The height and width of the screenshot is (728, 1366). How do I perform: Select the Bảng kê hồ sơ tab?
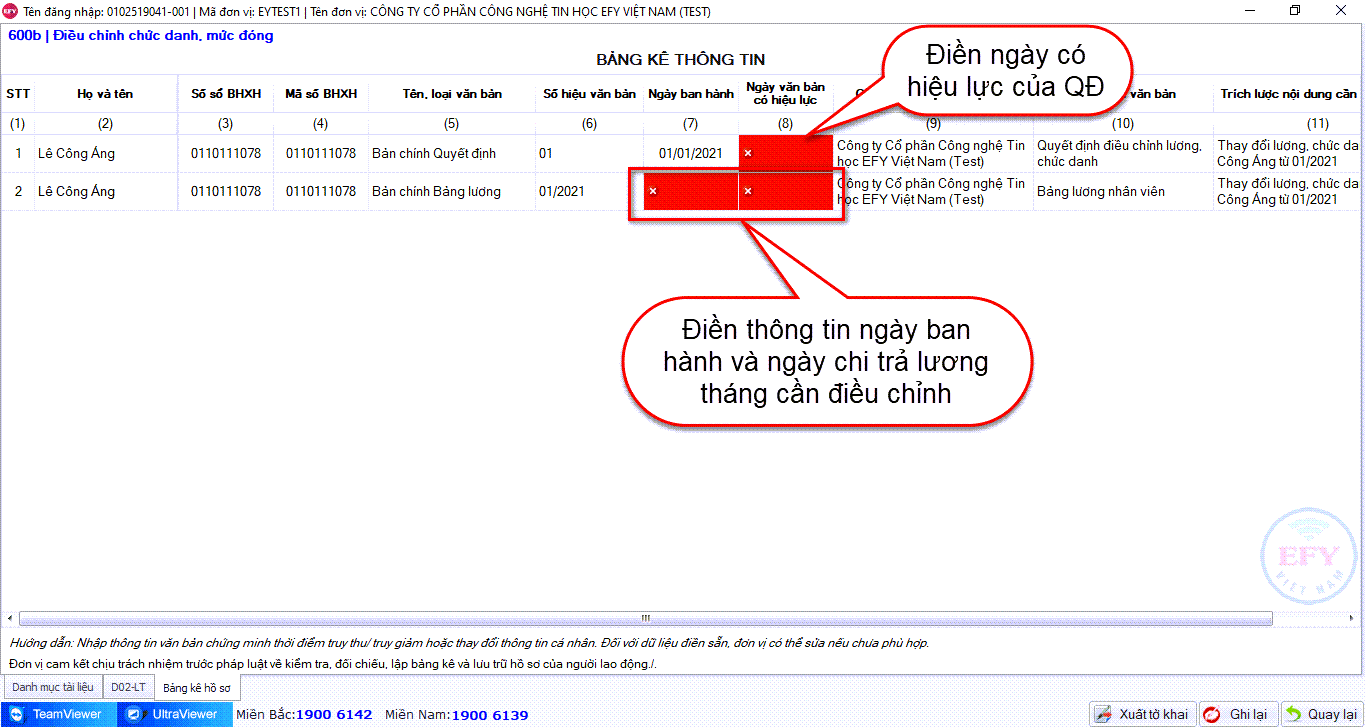[x=197, y=688]
